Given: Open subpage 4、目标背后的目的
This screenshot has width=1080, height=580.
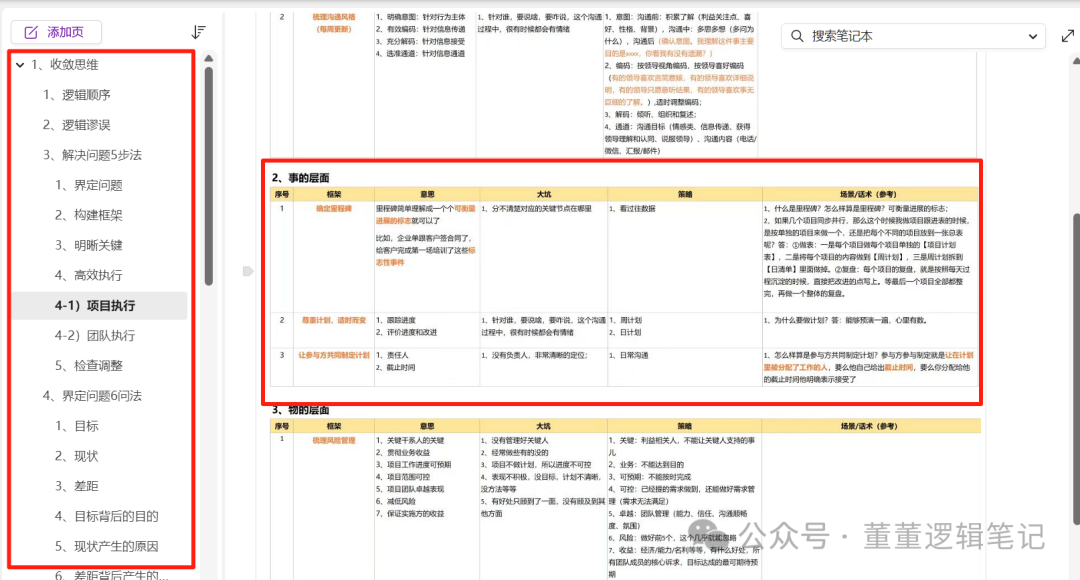Looking at the screenshot, I should point(107,517).
